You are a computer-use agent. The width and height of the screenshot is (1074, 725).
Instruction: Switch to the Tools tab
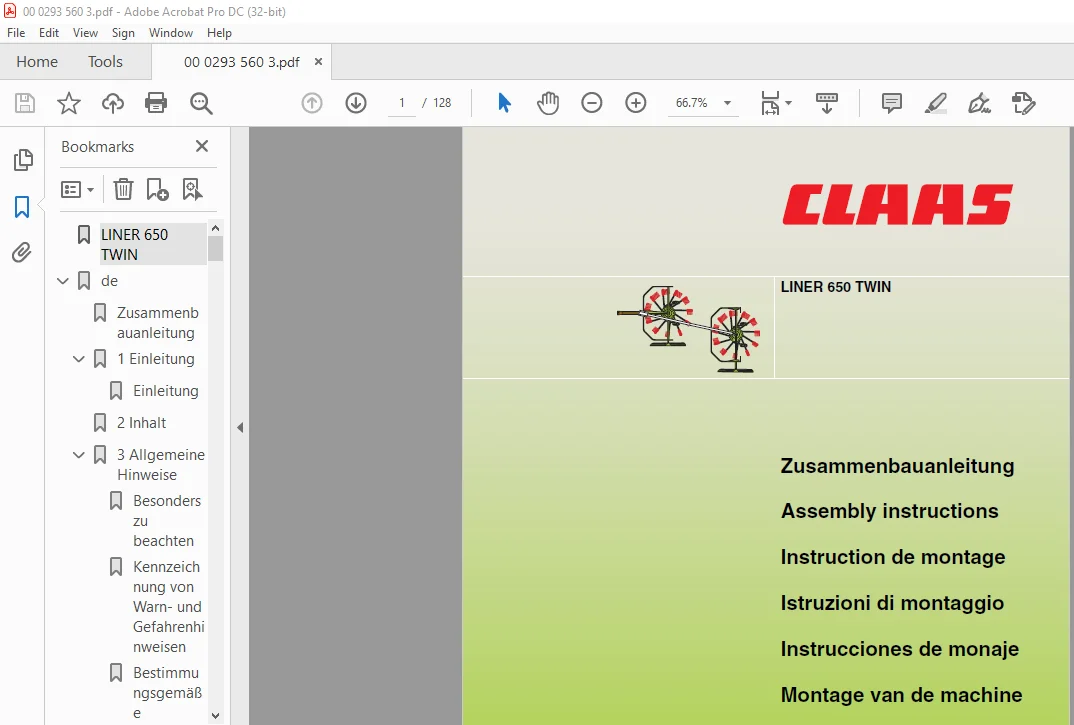point(105,62)
